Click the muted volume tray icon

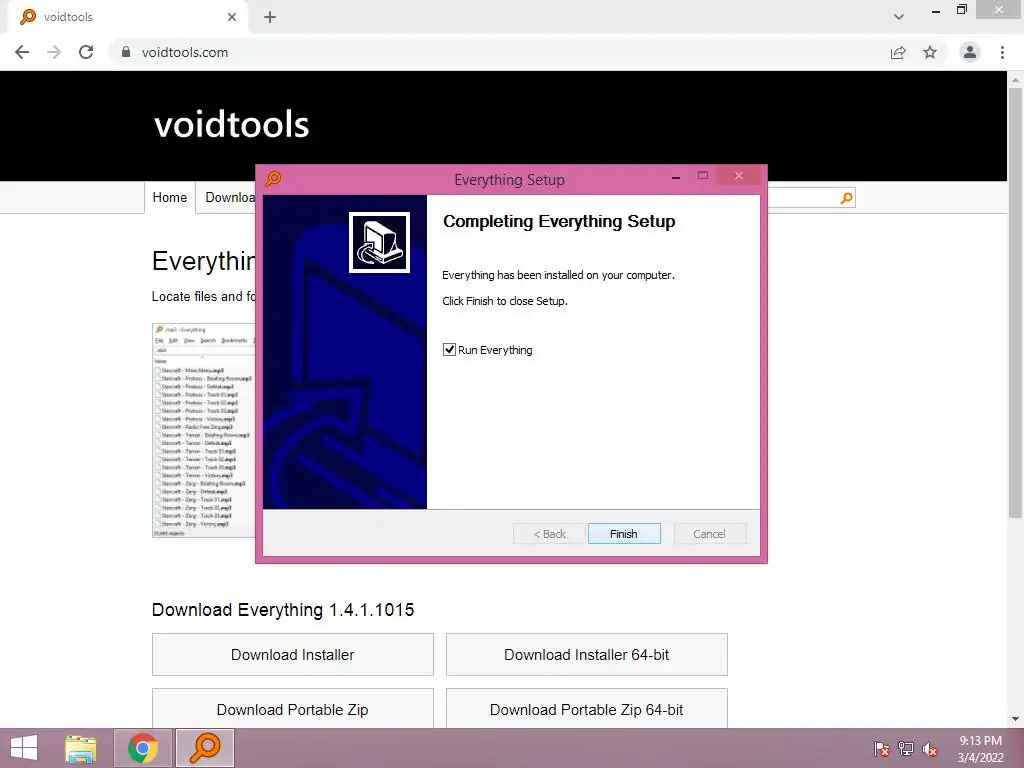point(930,749)
